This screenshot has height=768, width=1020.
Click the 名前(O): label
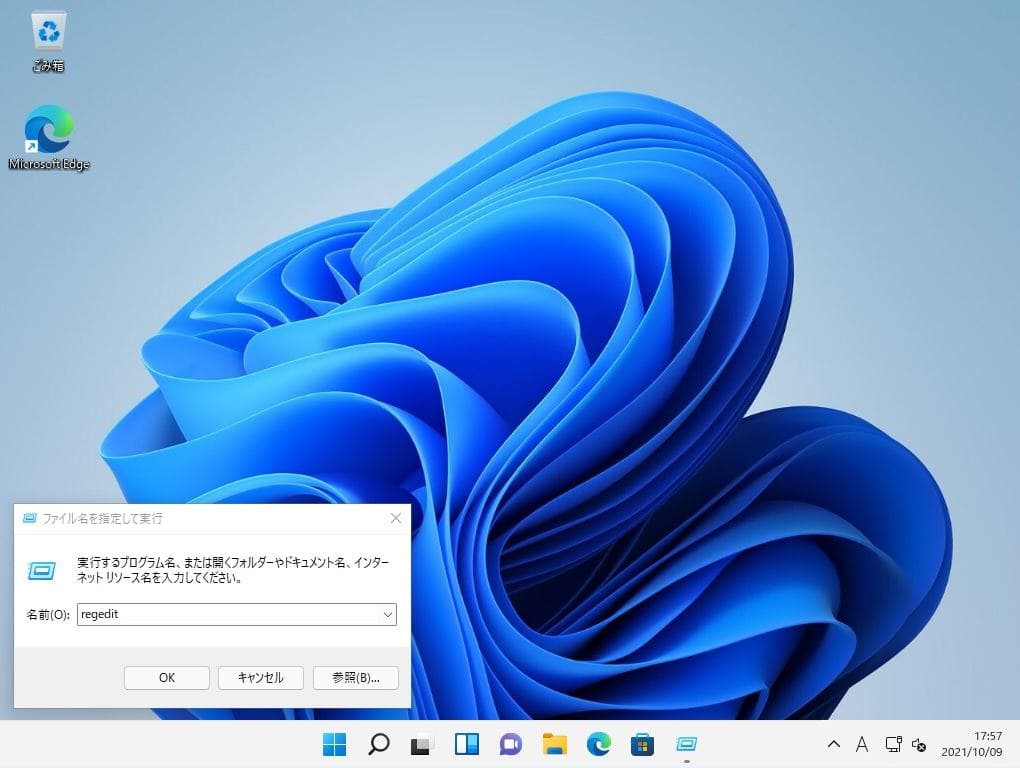pyautogui.click(x=47, y=615)
